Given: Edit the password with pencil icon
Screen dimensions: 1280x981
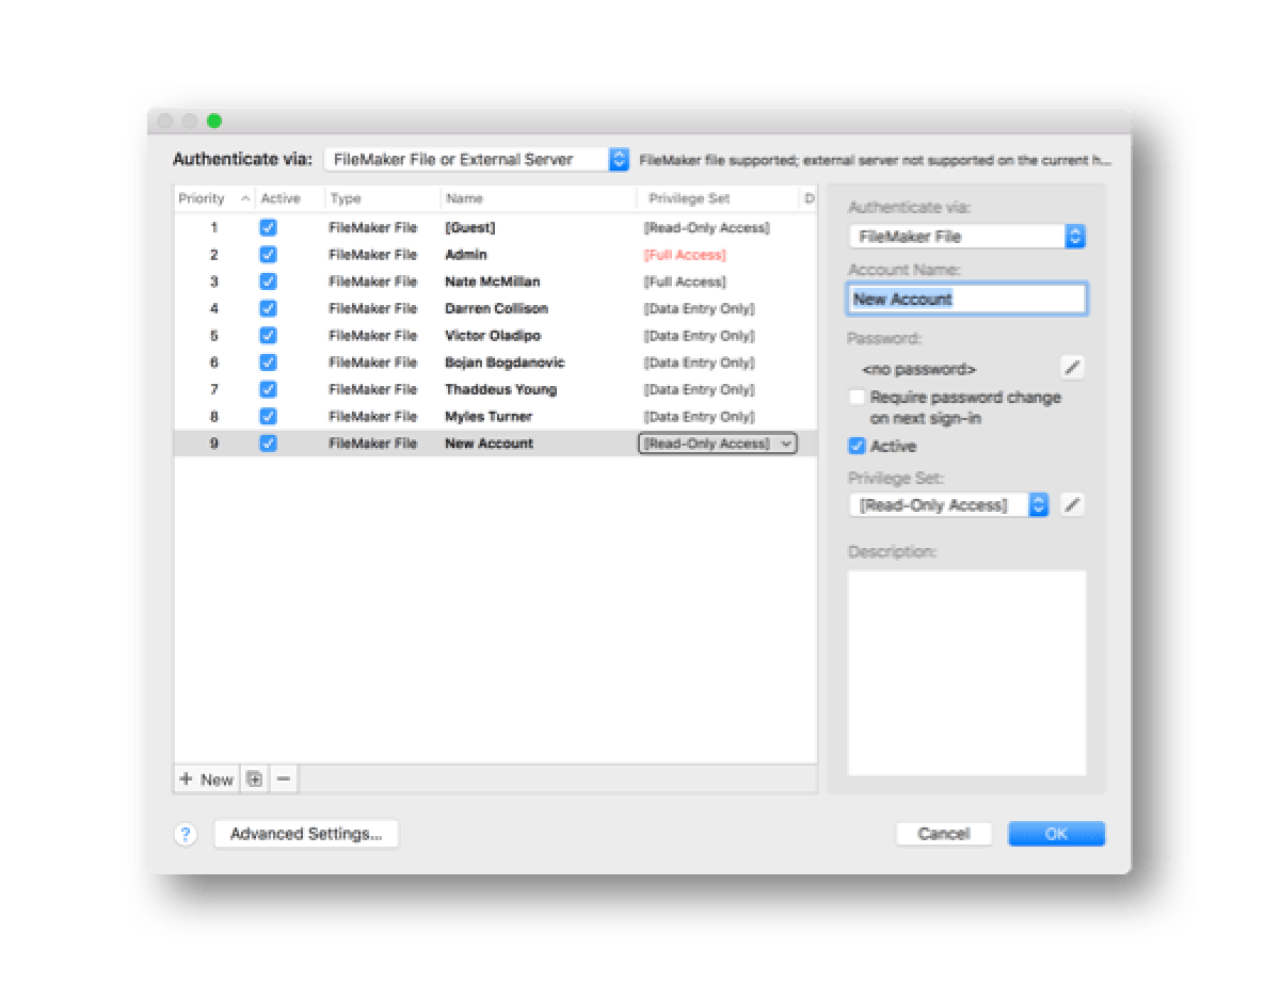Looking at the screenshot, I should 1072,368.
